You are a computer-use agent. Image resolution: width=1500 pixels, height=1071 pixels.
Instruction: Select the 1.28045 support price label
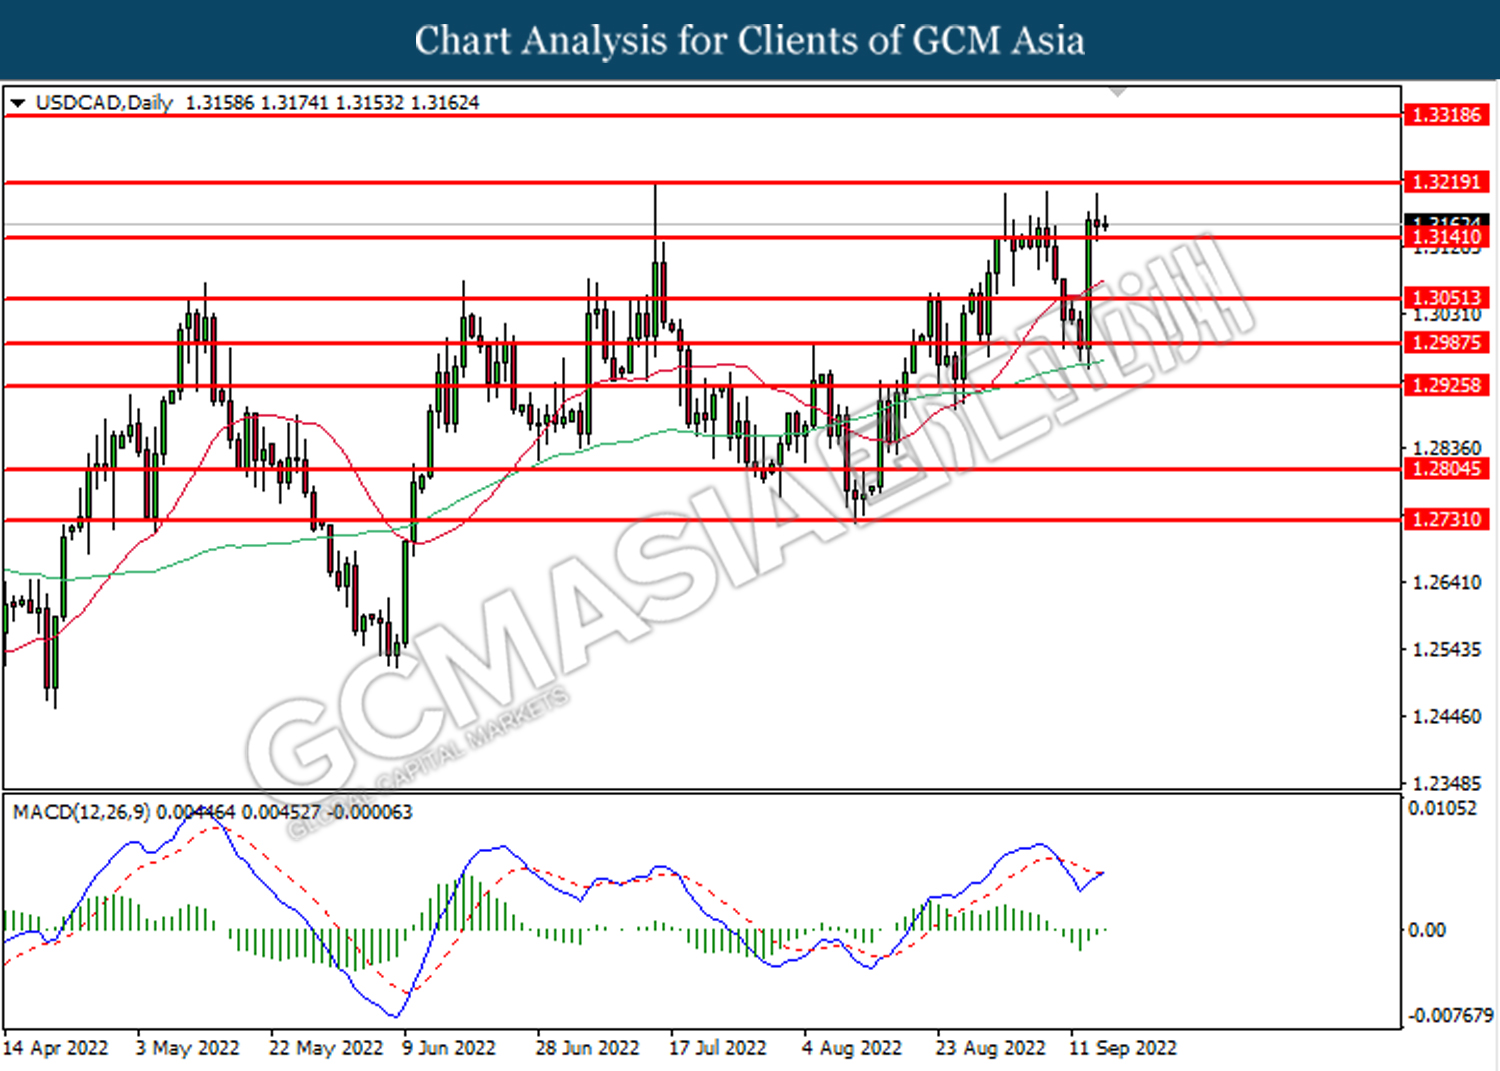[1447, 469]
